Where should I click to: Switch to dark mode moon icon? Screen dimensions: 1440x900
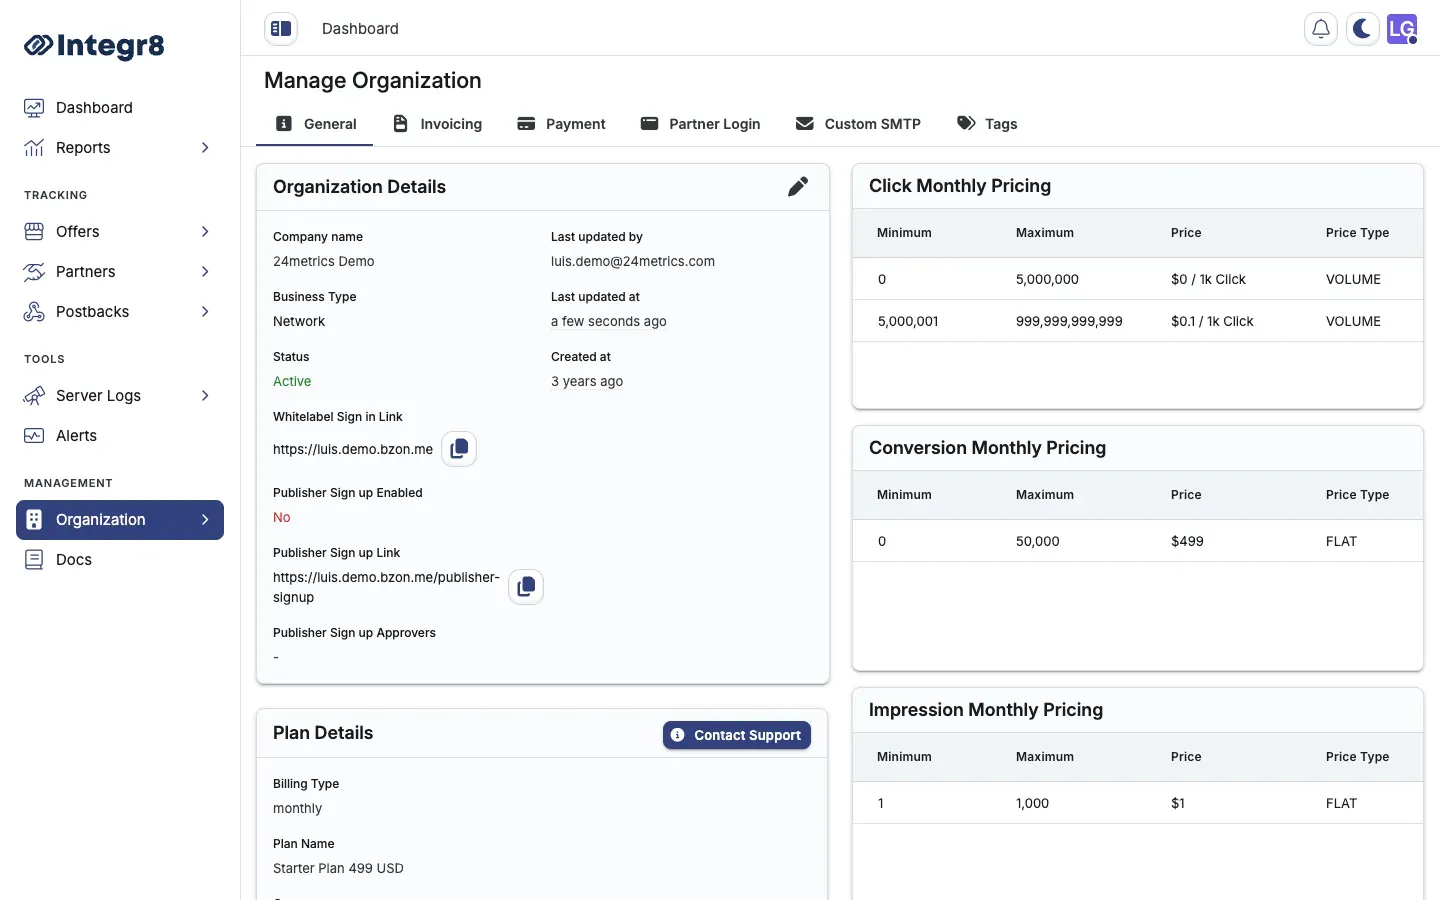tap(1362, 29)
